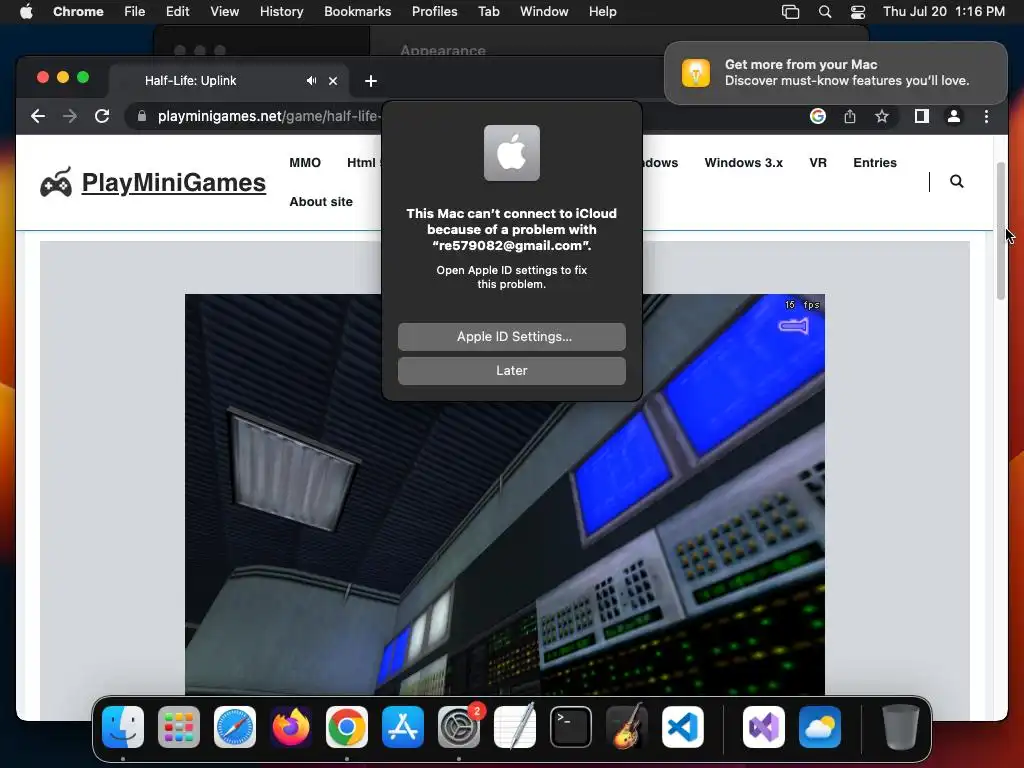
Task: Open the Window menu
Action: 544,12
